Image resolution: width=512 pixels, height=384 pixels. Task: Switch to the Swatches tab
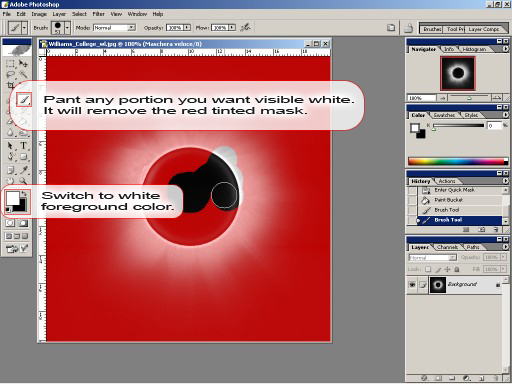pos(444,115)
